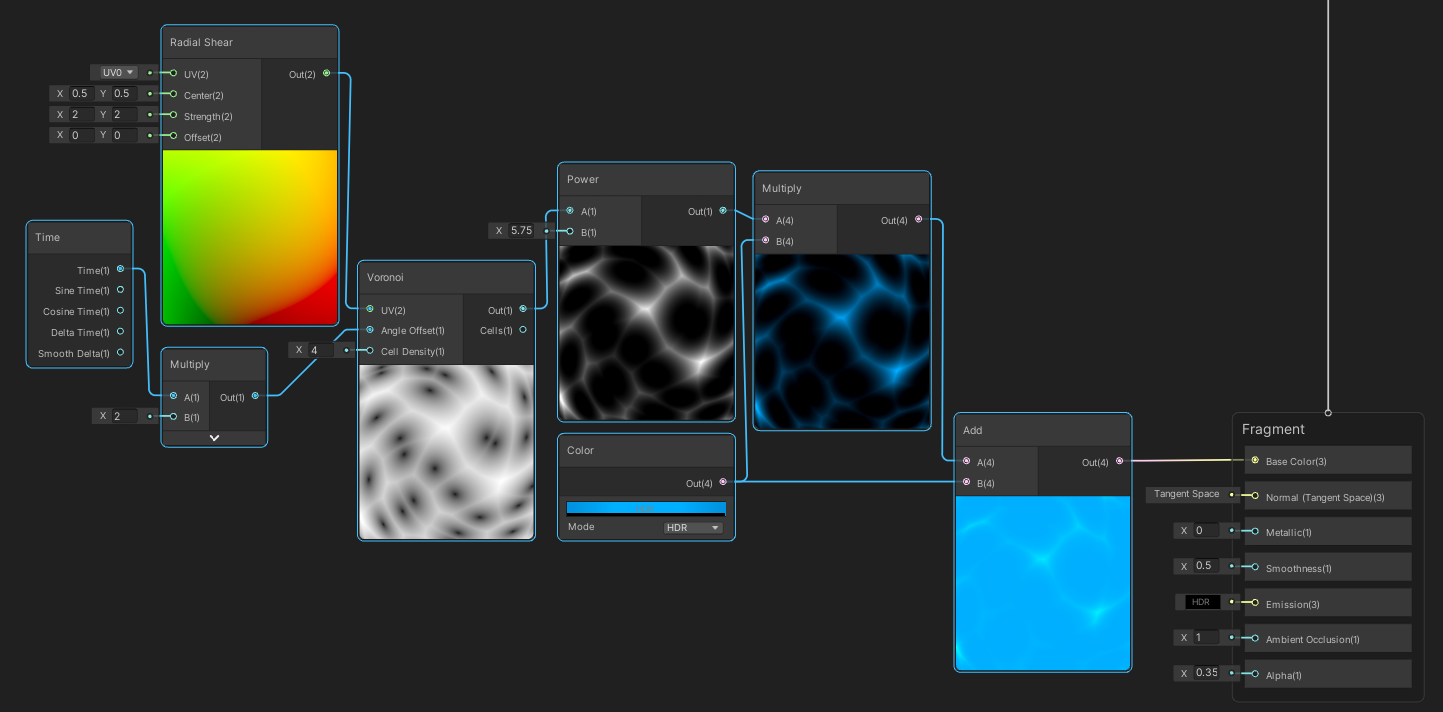Select the Power node title
Viewport: 1443px width, 712px height.
point(583,179)
